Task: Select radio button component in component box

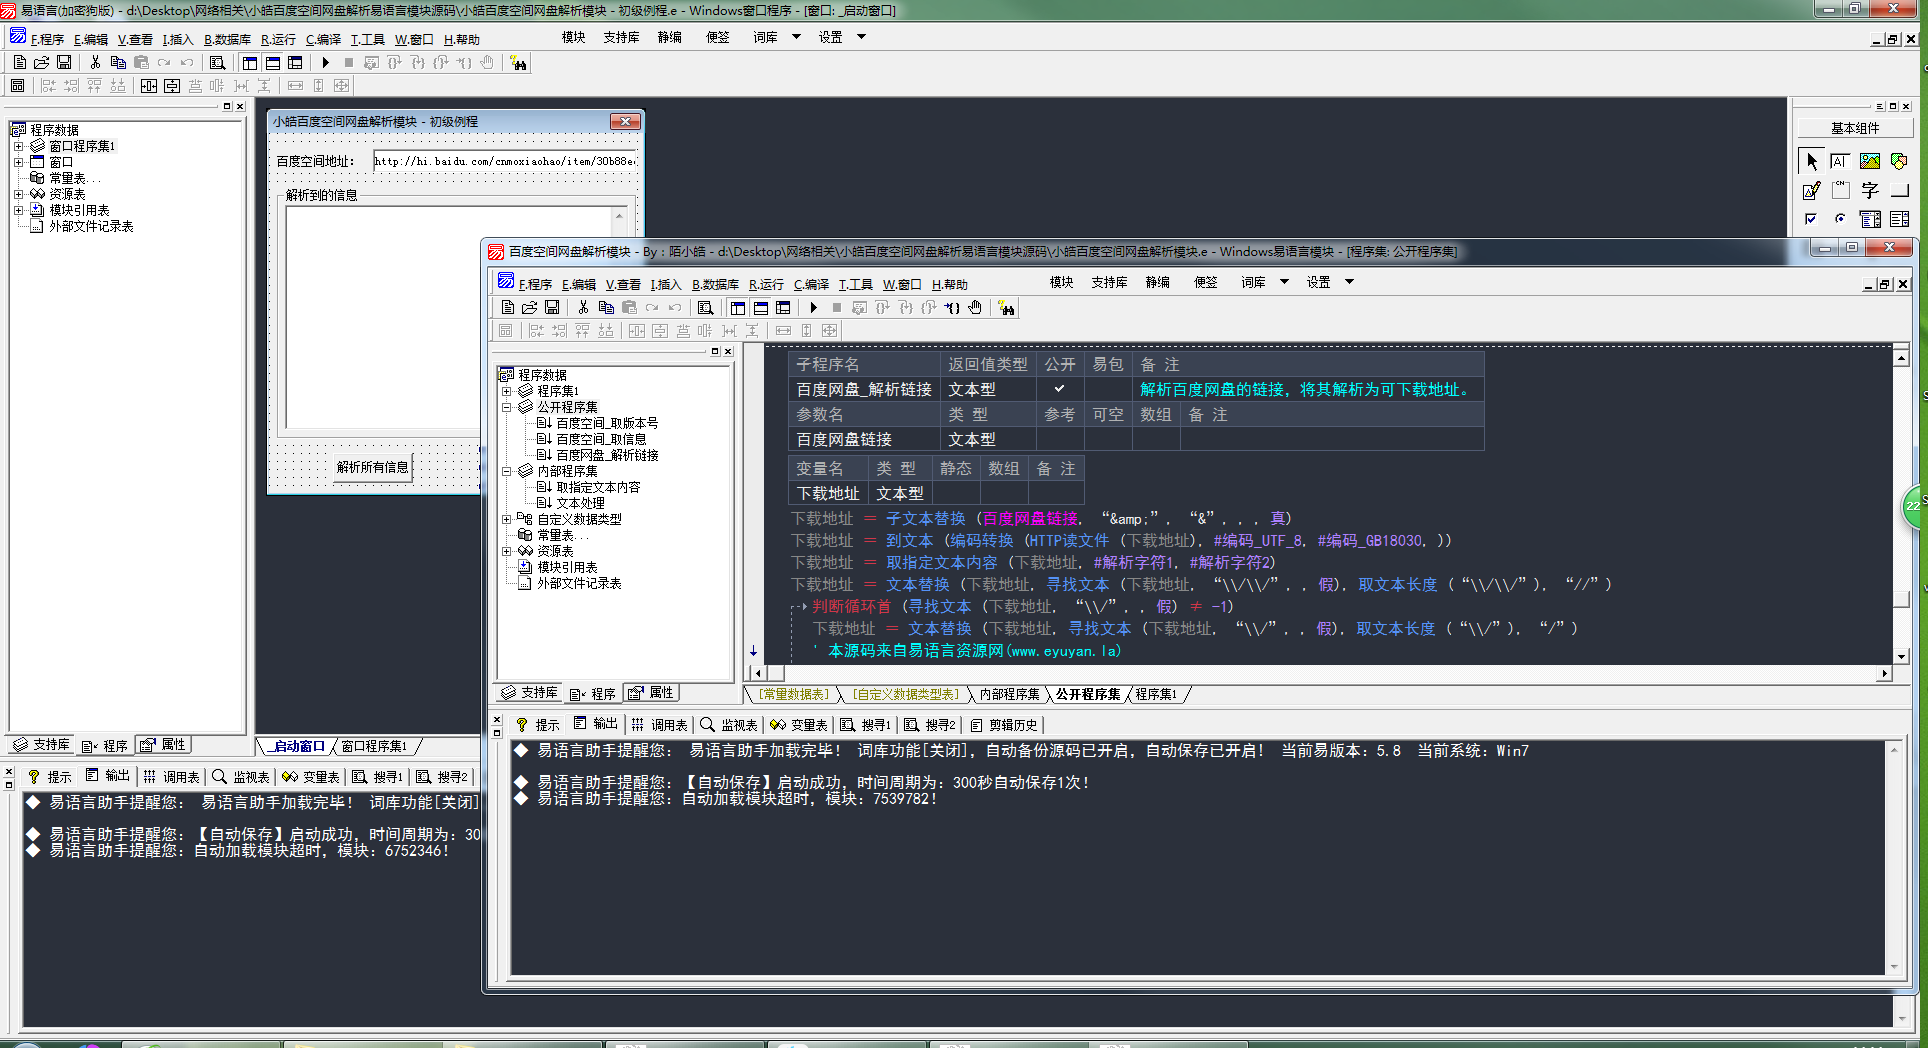Action: pos(1840,219)
